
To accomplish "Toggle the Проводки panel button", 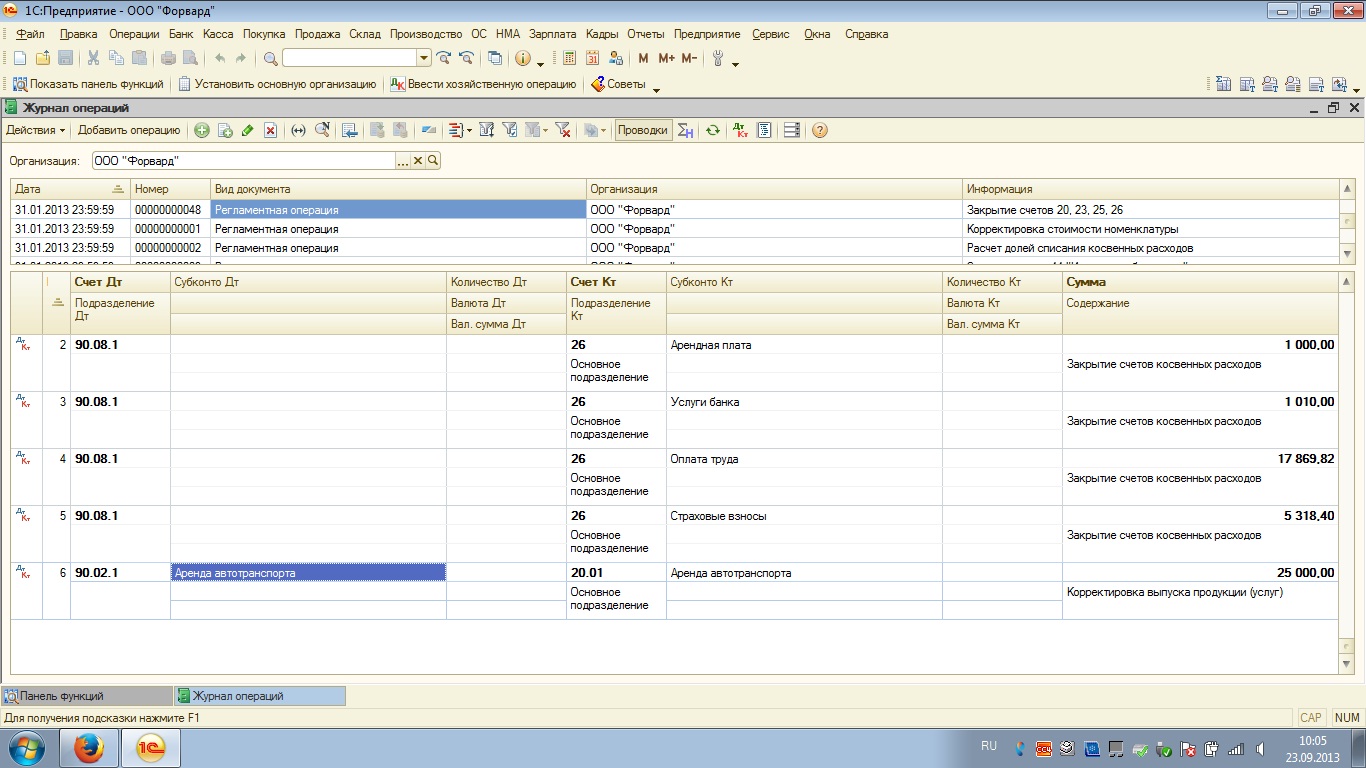I will click(x=642, y=130).
